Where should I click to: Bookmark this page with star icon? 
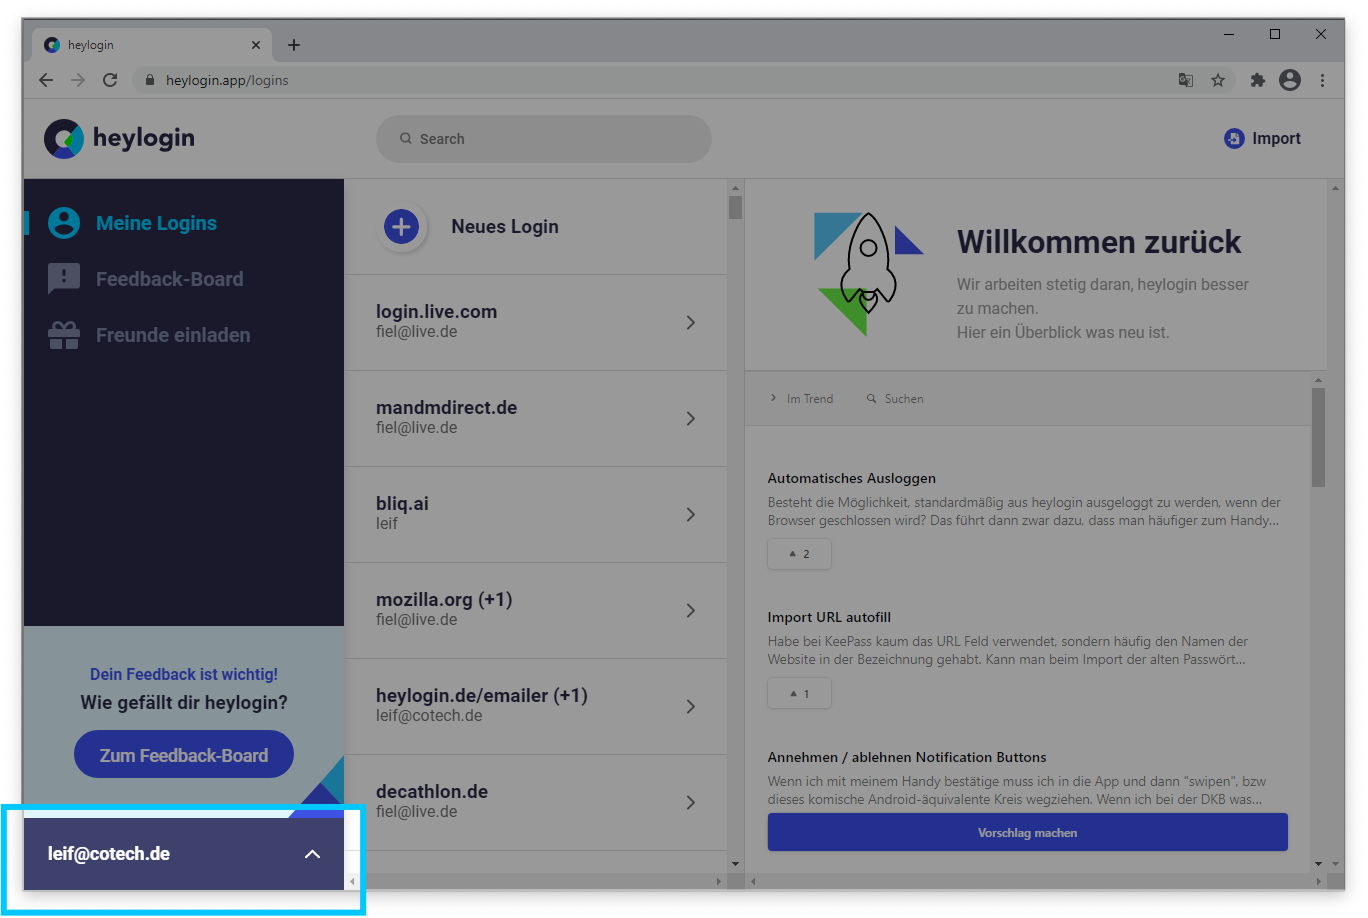(1218, 80)
